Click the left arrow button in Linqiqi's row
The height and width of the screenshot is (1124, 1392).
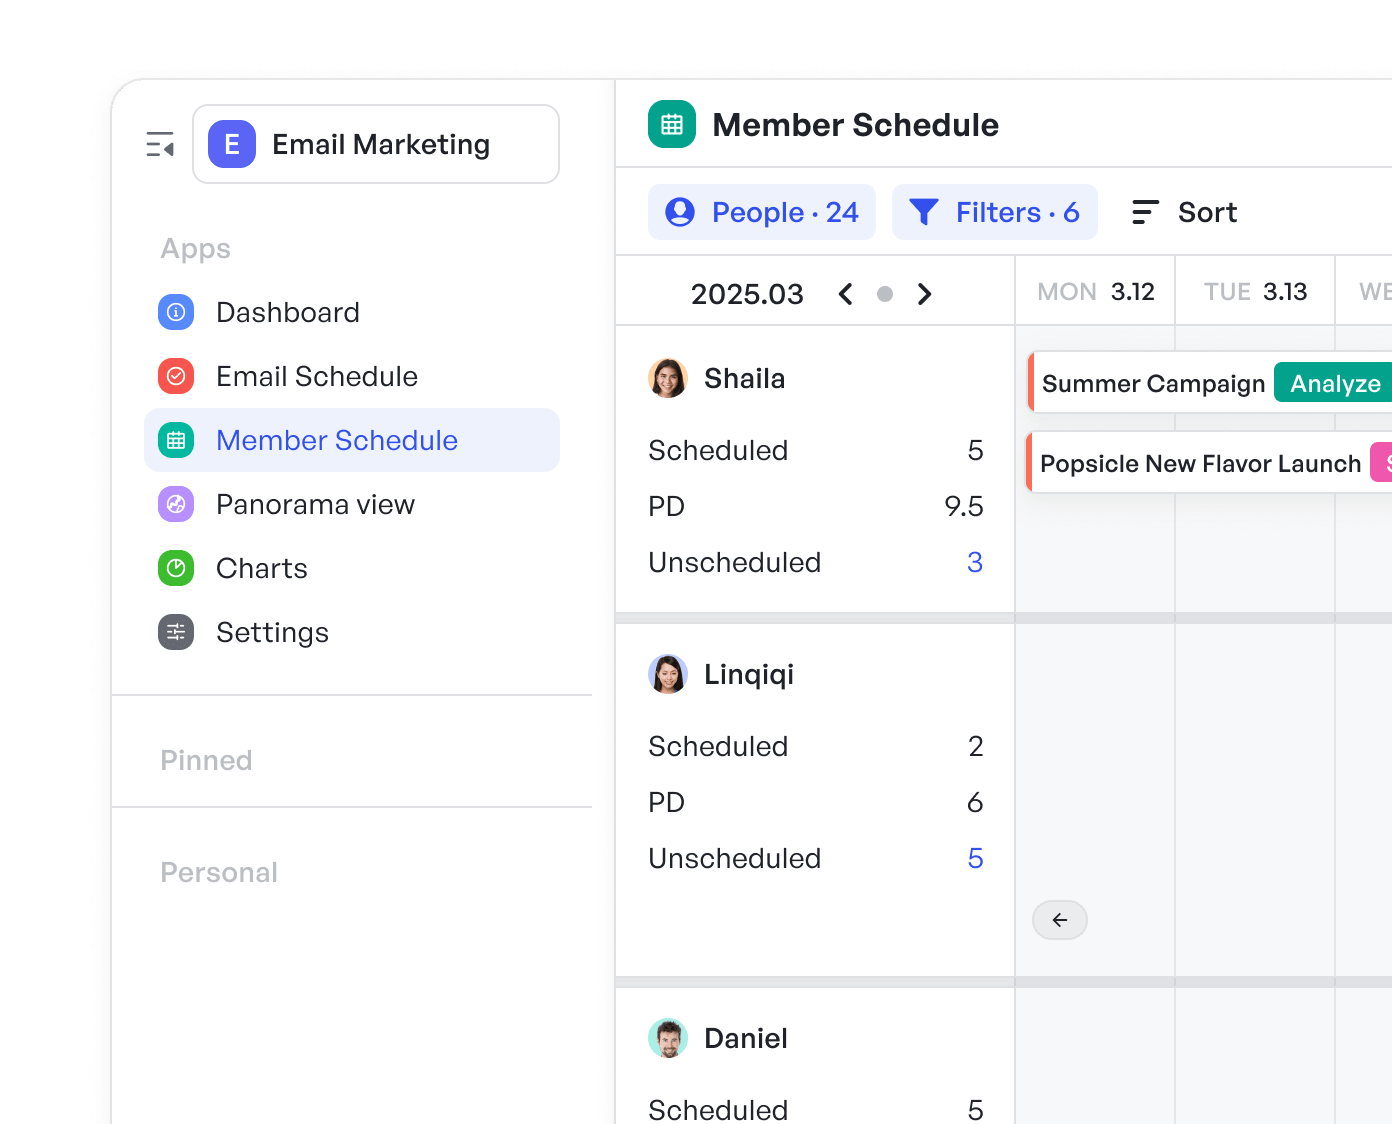pyautogui.click(x=1060, y=920)
